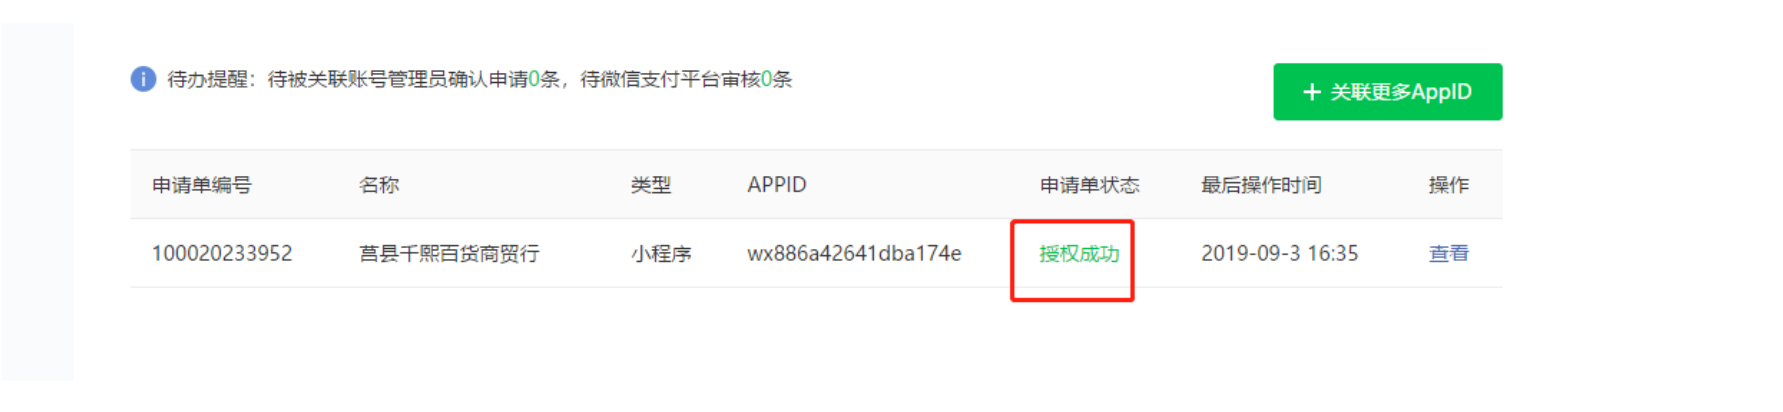The height and width of the screenshot is (412, 1783).
Task: Click the timestamp 2019-09-3 16:35
Action: tap(1279, 254)
